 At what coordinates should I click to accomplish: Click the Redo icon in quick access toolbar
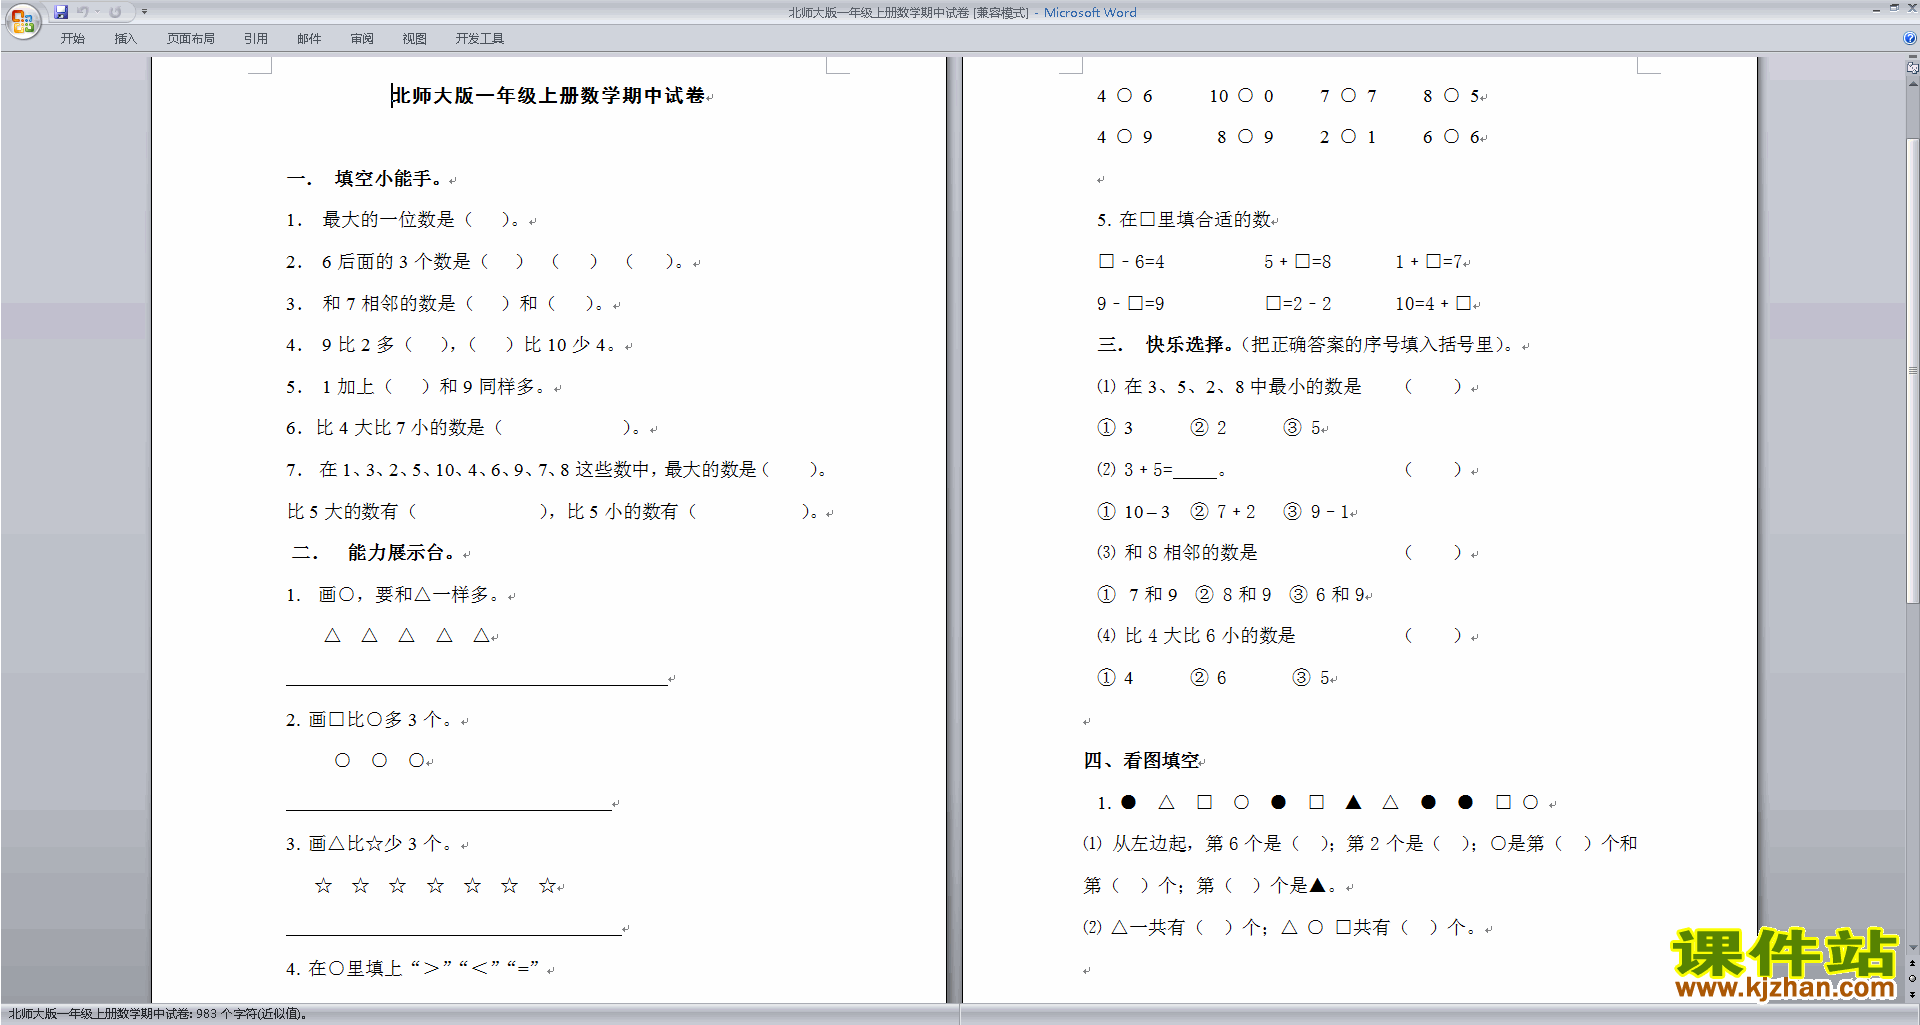click(115, 12)
